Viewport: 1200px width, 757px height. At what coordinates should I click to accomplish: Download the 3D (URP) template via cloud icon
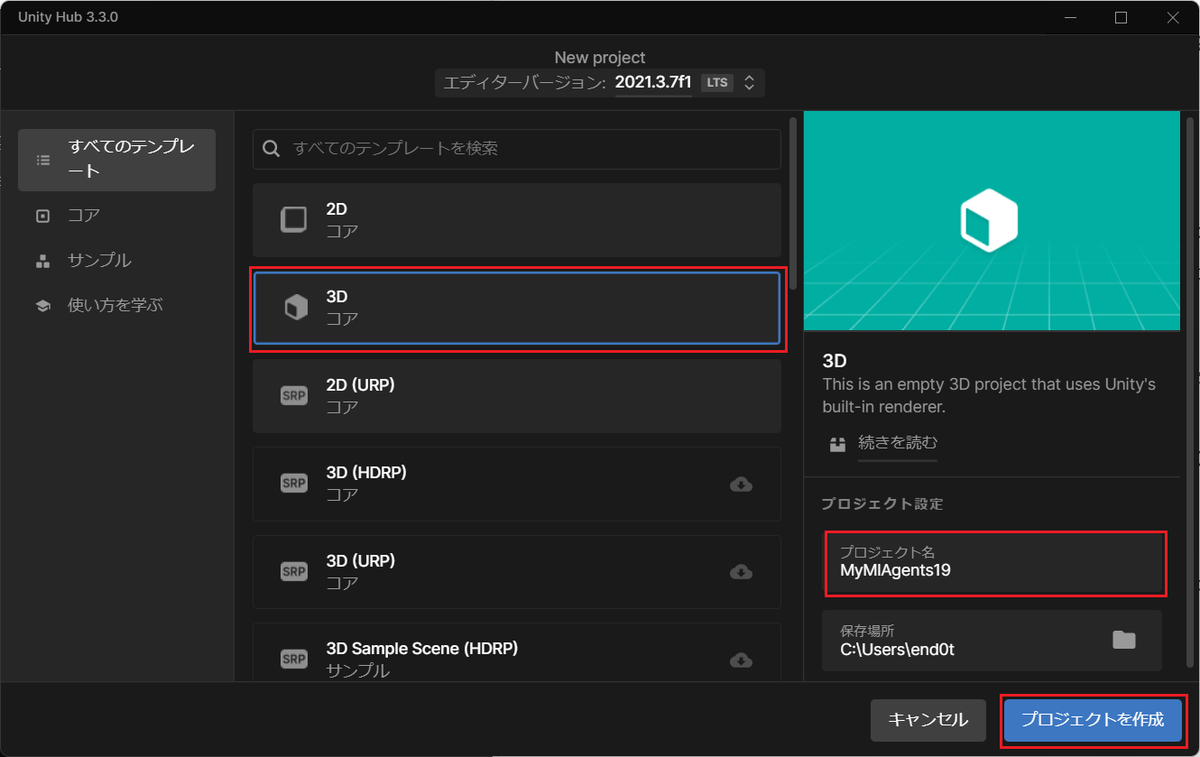pos(741,572)
